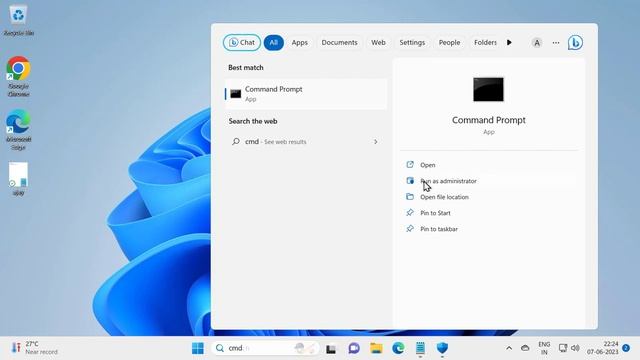The image size is (640, 360).
Task: Select the Microsoft Edge desktop shortcut
Action: pyautogui.click(x=18, y=130)
